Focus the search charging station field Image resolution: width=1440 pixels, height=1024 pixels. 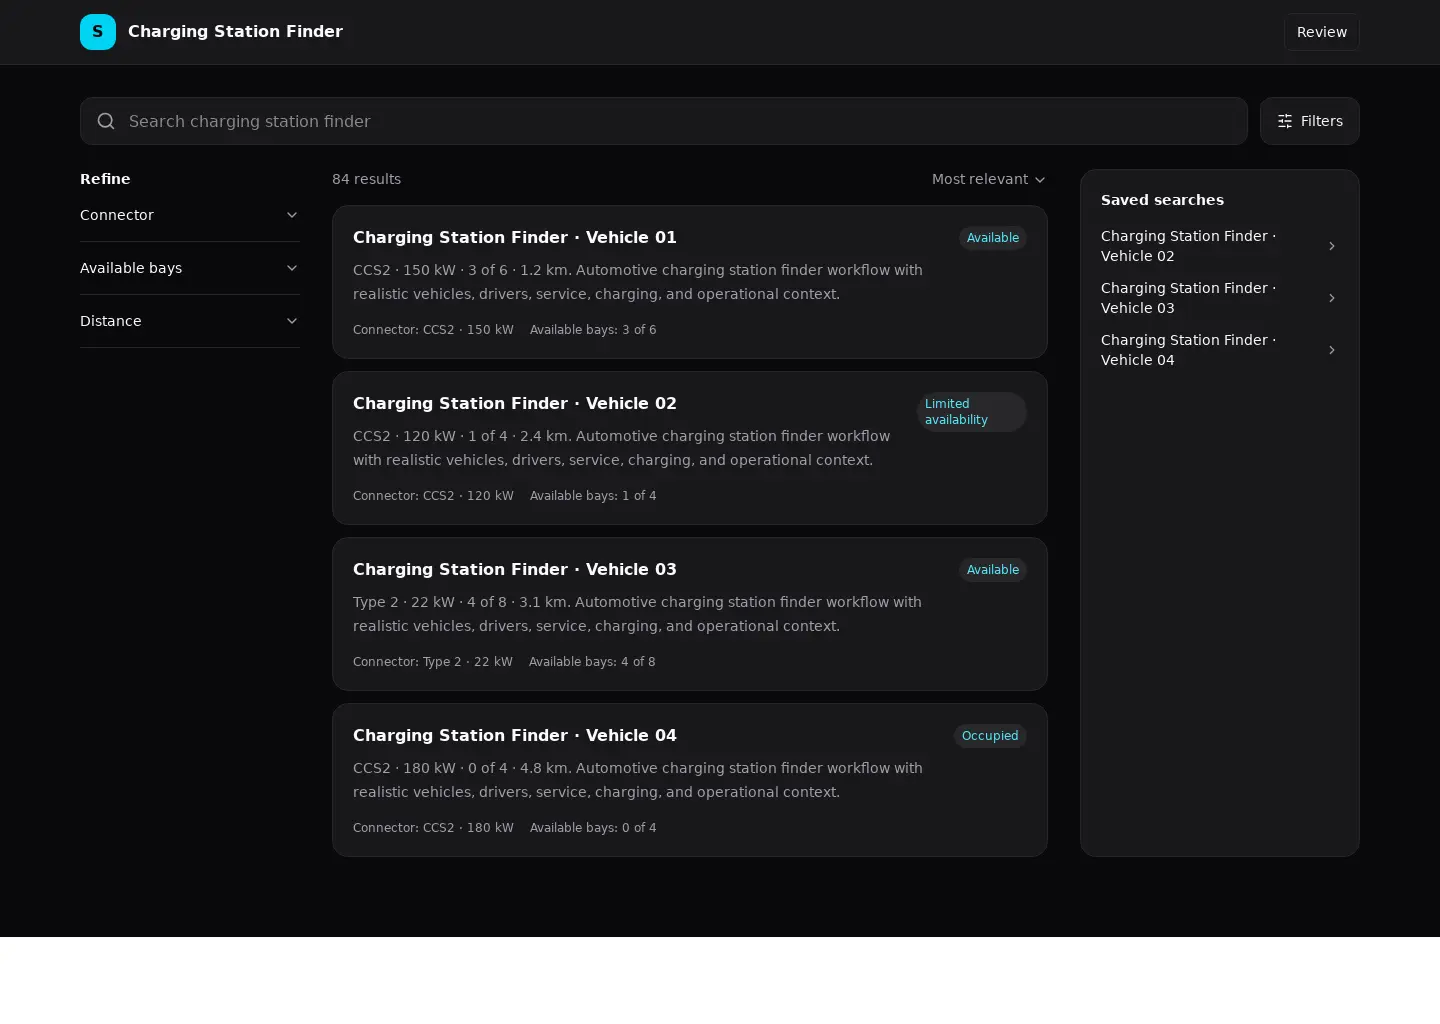tap(664, 121)
